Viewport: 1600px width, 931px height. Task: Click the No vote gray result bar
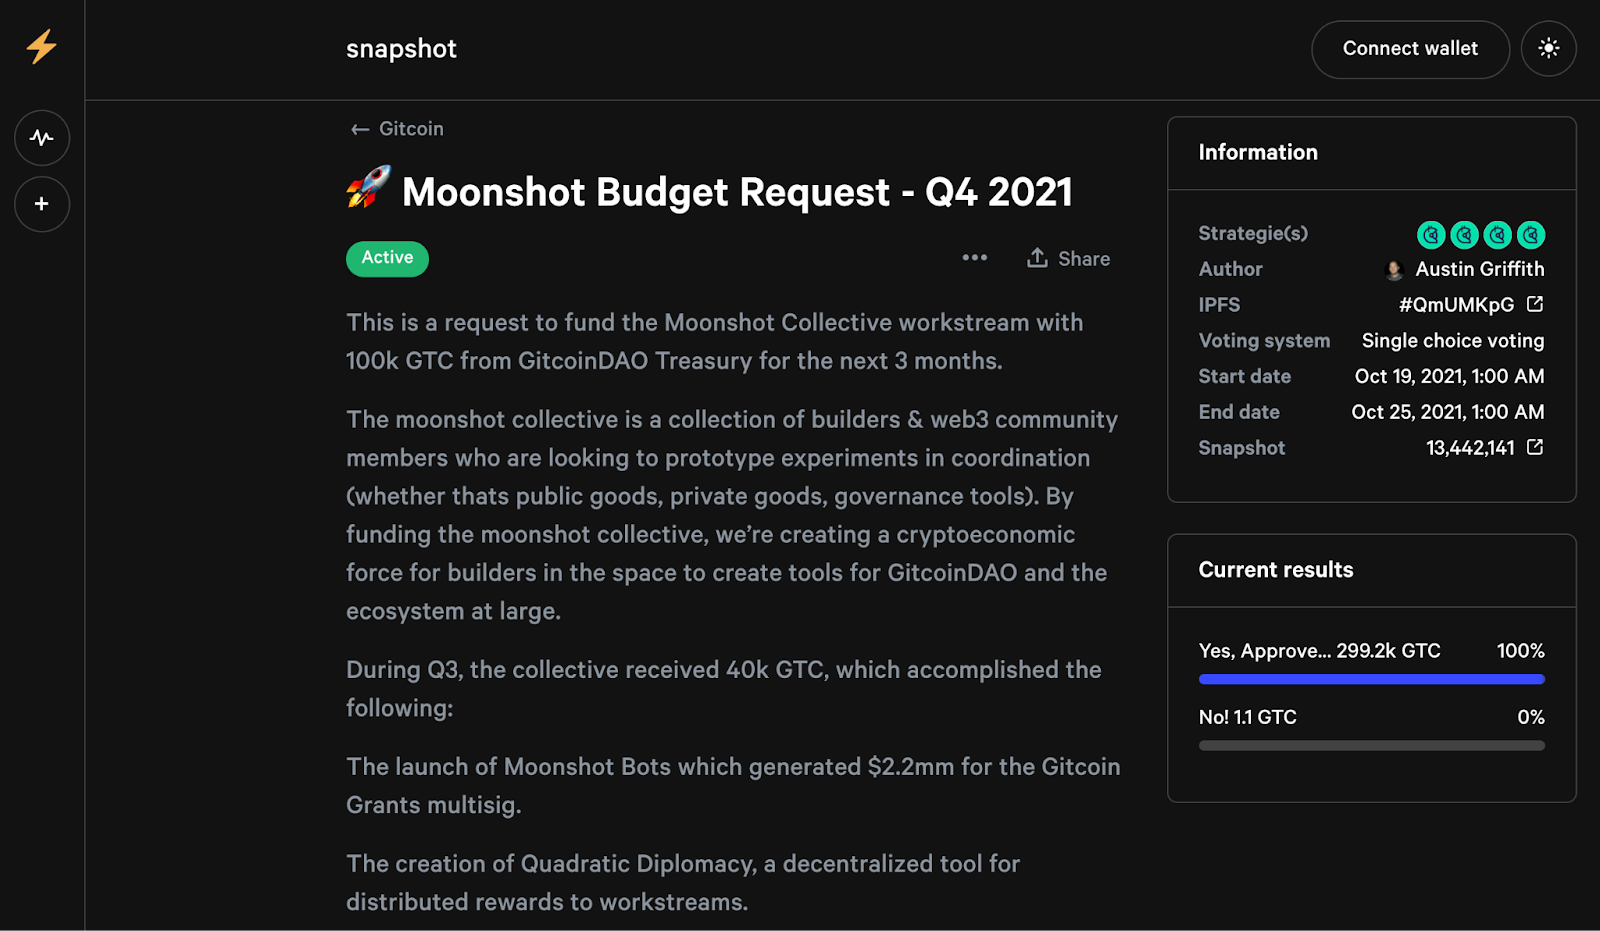coord(1371,745)
